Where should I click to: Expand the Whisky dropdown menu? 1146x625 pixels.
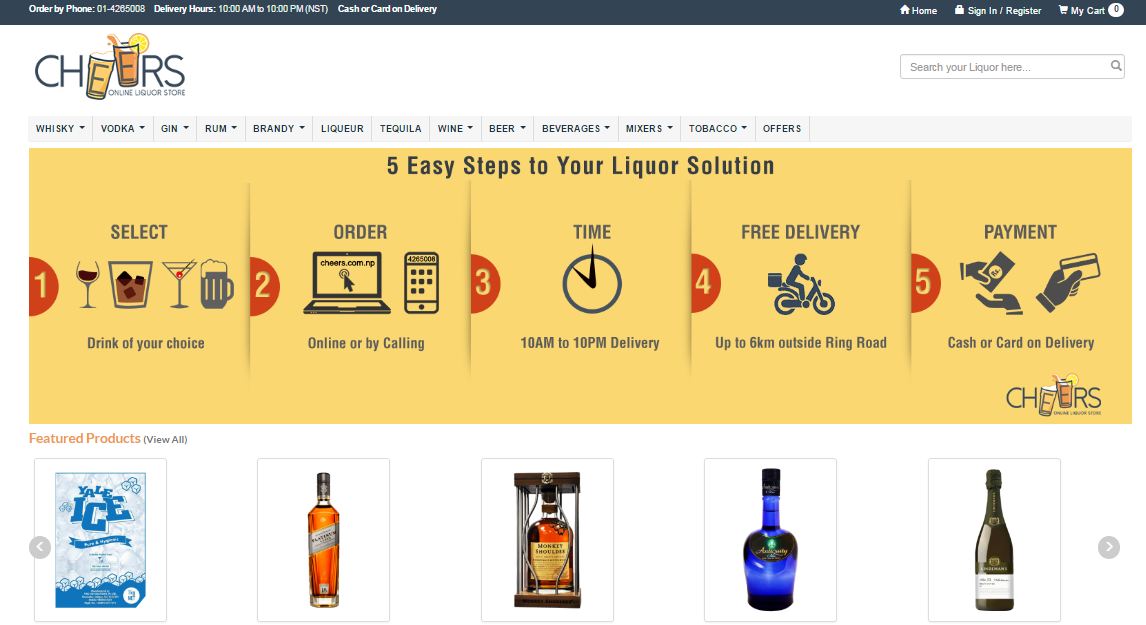[60, 128]
